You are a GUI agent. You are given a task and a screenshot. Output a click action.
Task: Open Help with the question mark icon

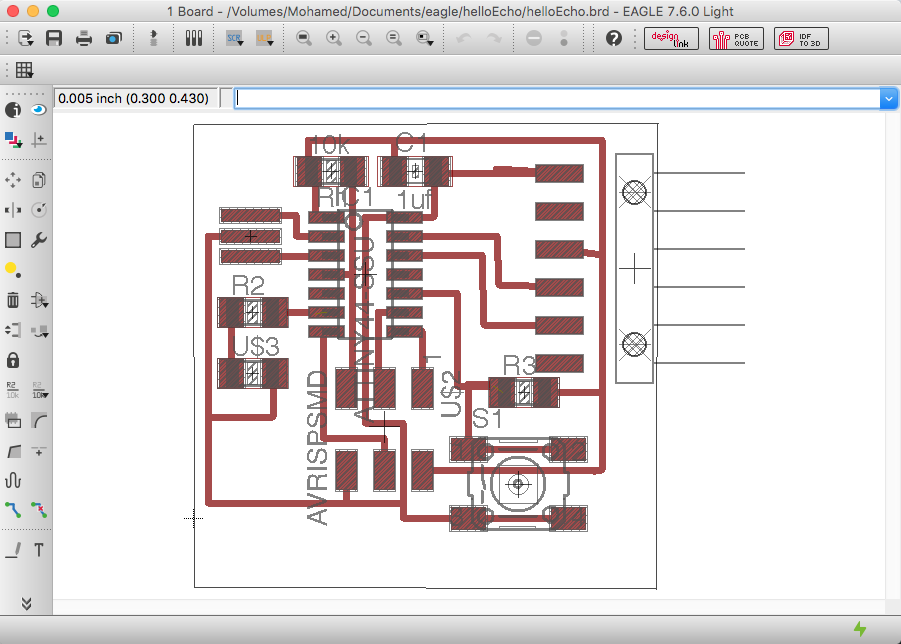(614, 38)
